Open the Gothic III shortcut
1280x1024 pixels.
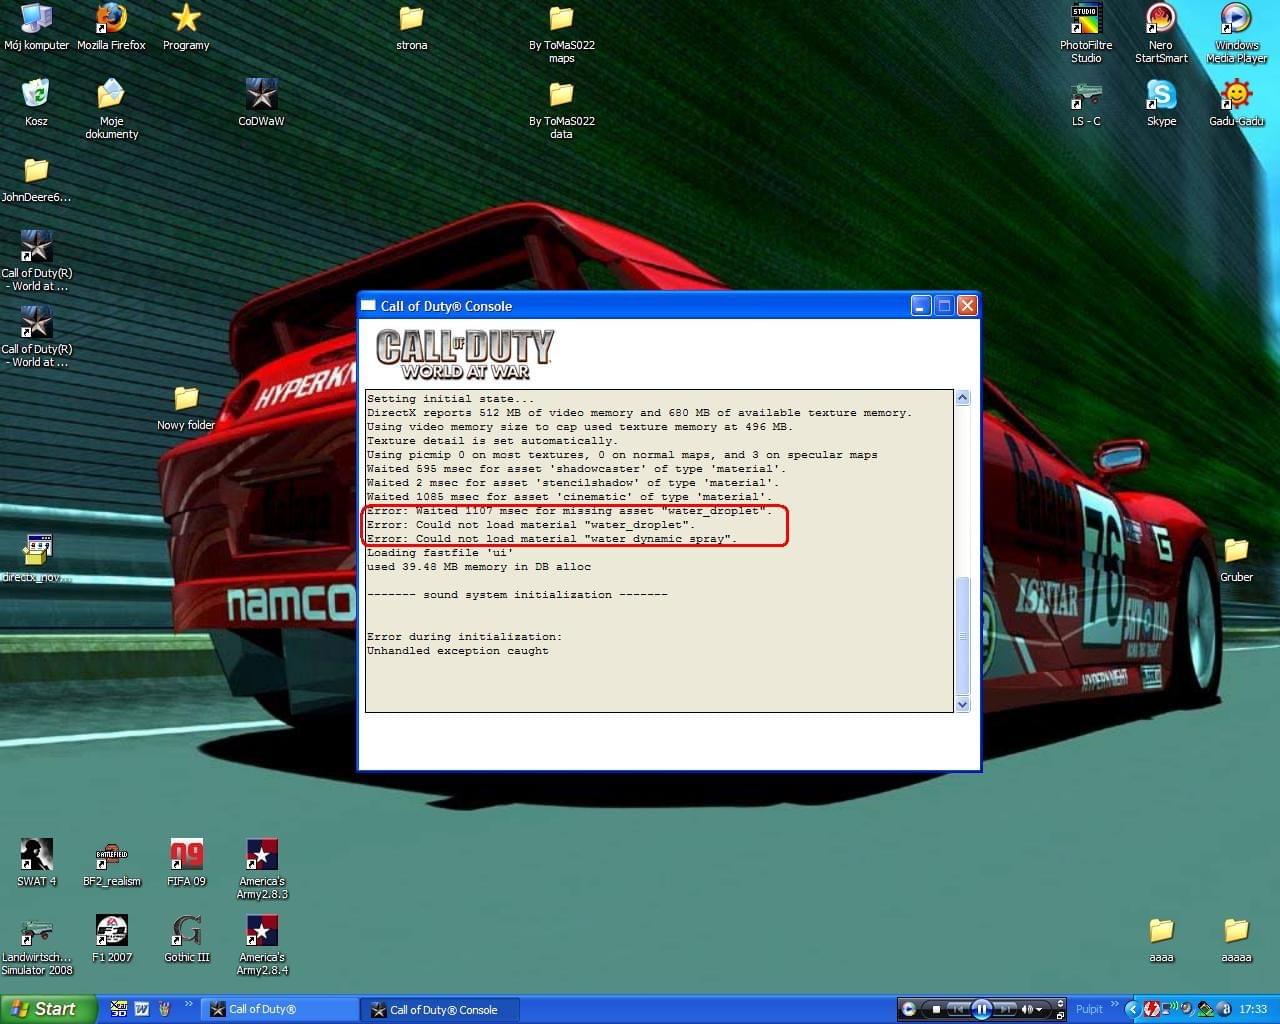coord(186,939)
